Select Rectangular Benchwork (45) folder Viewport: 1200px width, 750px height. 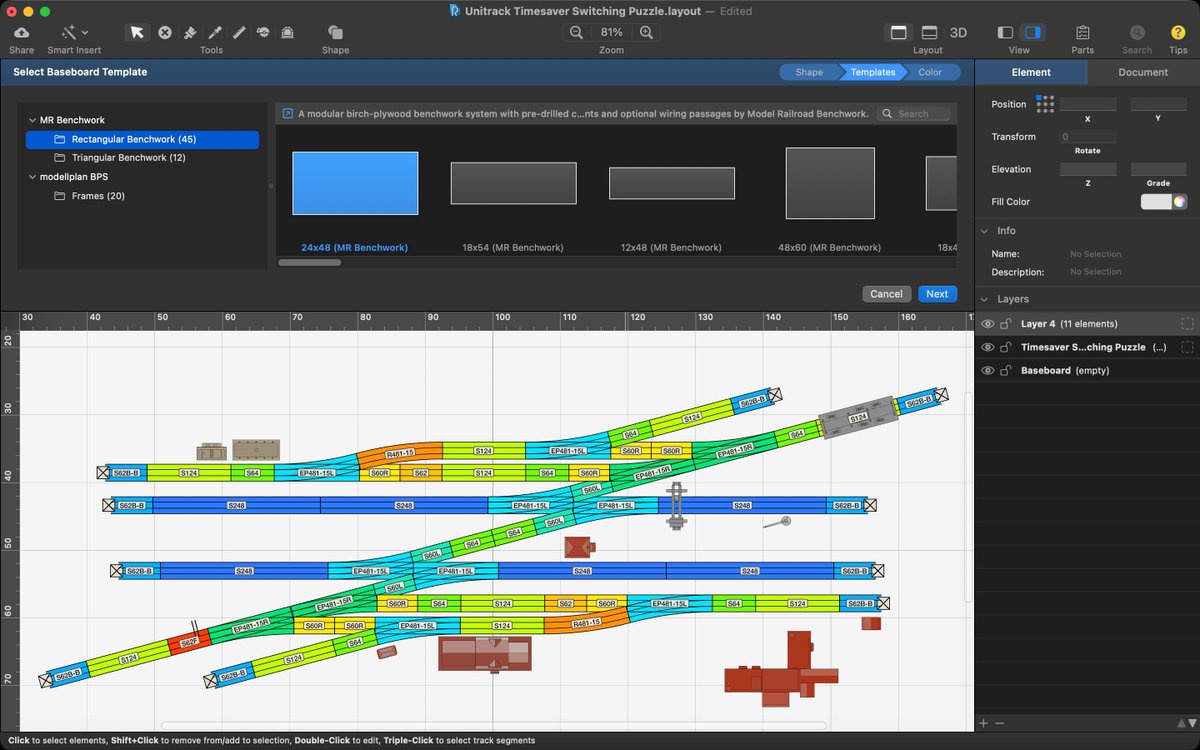pyautogui.click(x=142, y=139)
